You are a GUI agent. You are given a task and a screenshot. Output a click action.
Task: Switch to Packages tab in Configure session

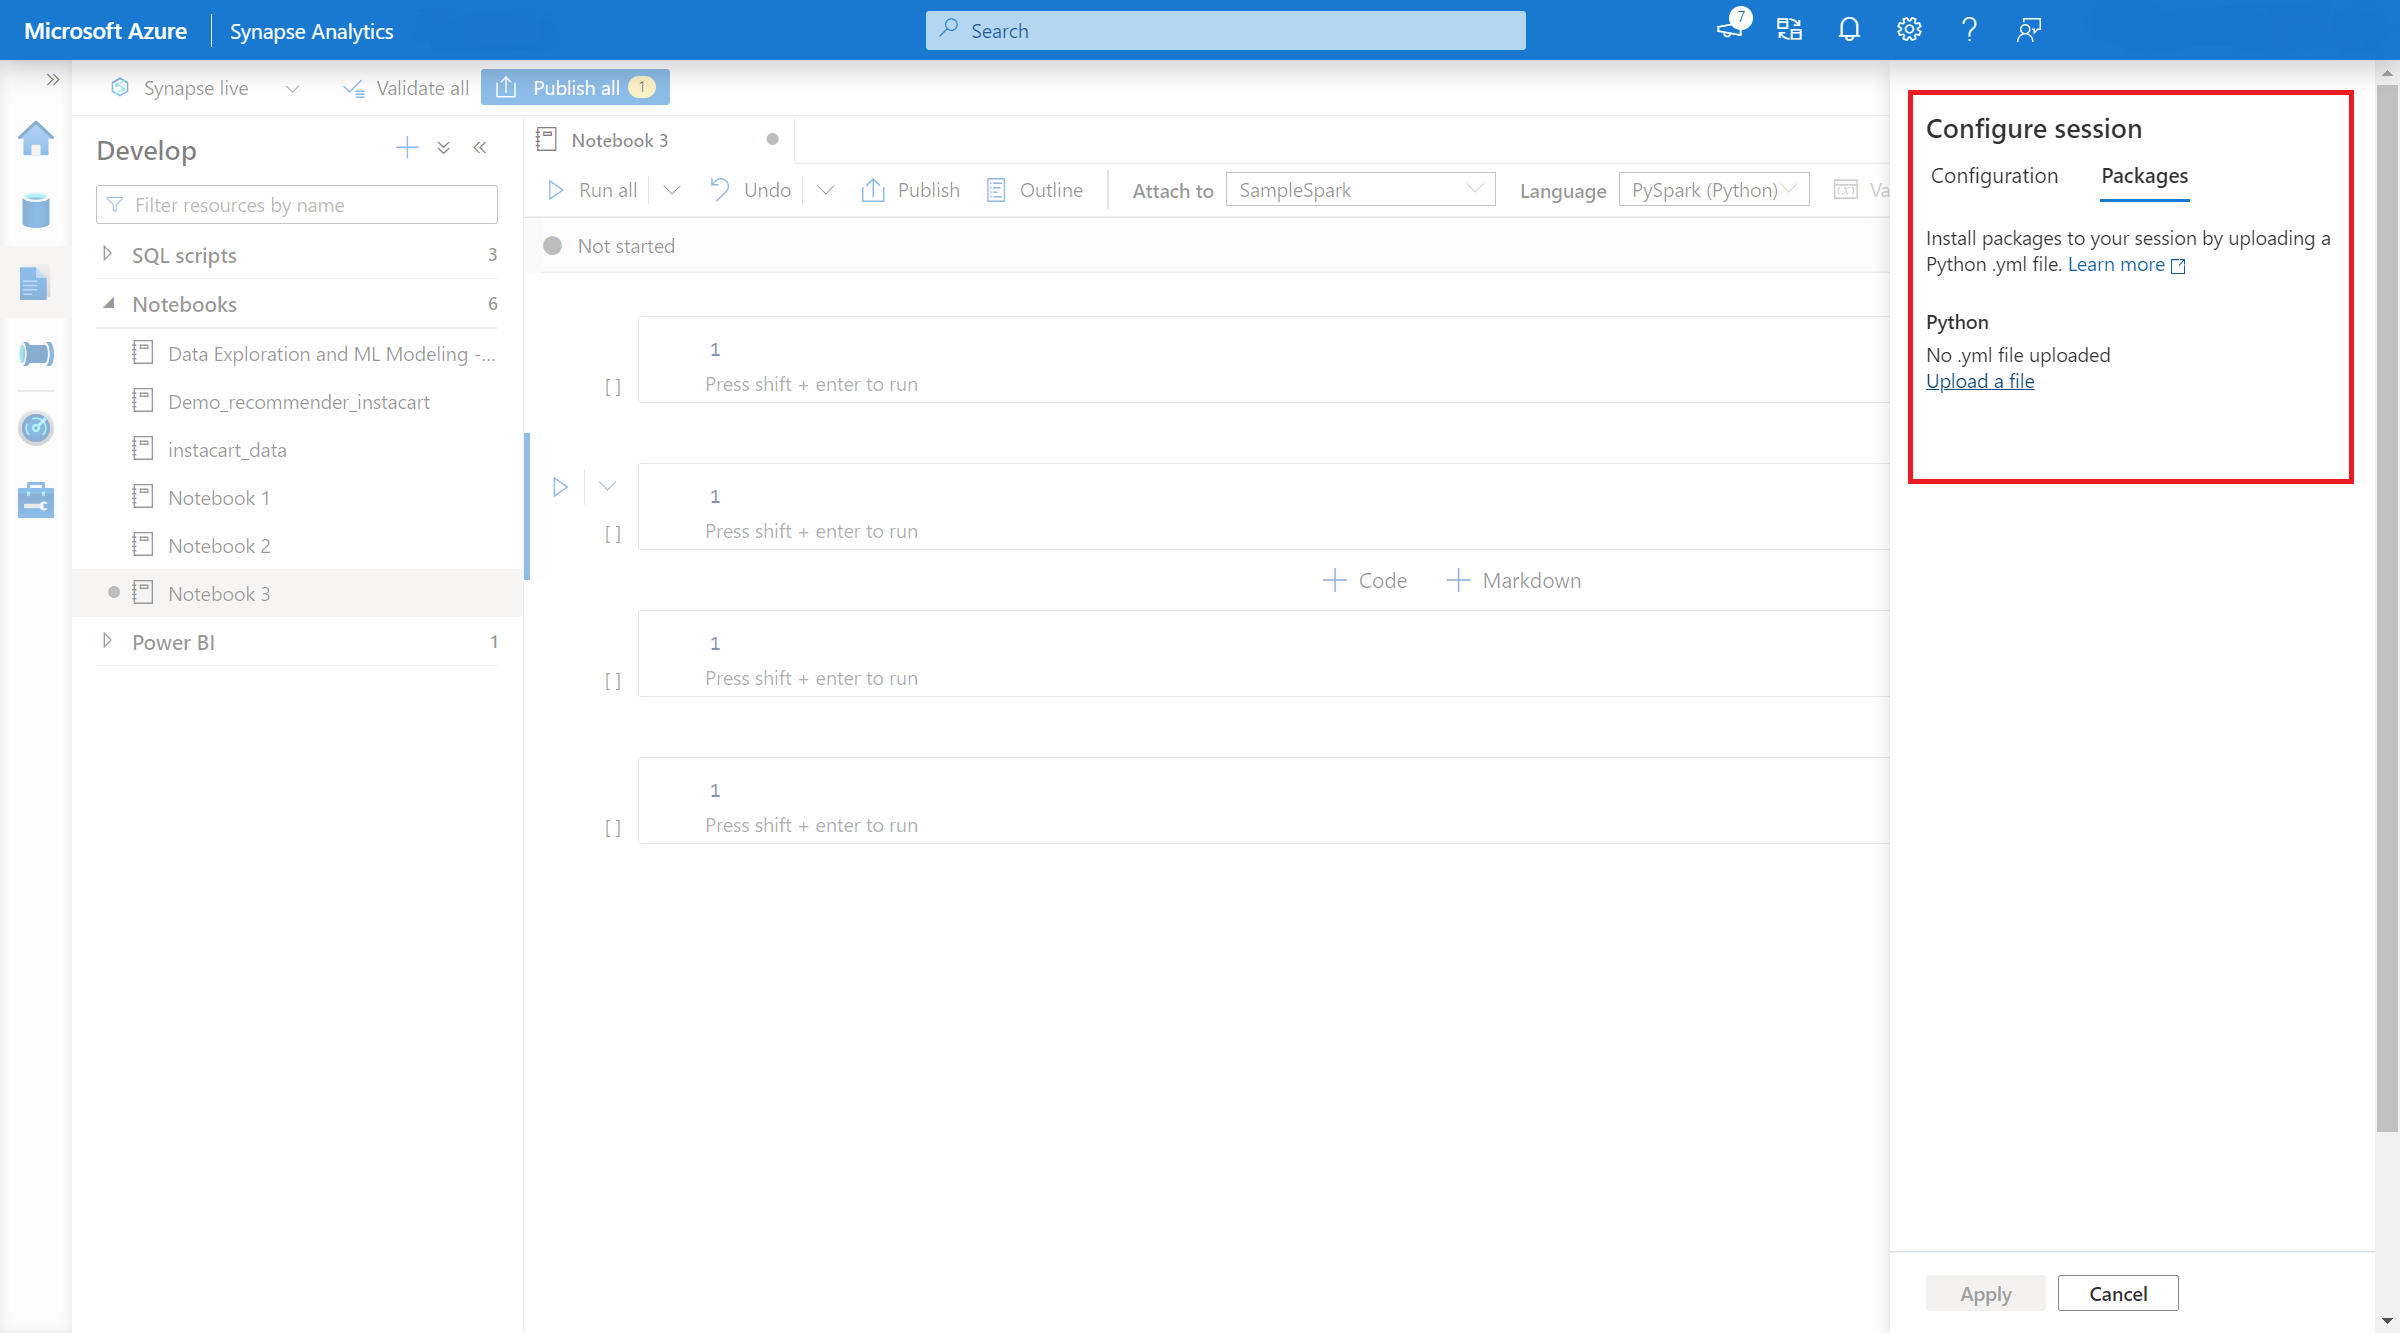pyautogui.click(x=2144, y=176)
